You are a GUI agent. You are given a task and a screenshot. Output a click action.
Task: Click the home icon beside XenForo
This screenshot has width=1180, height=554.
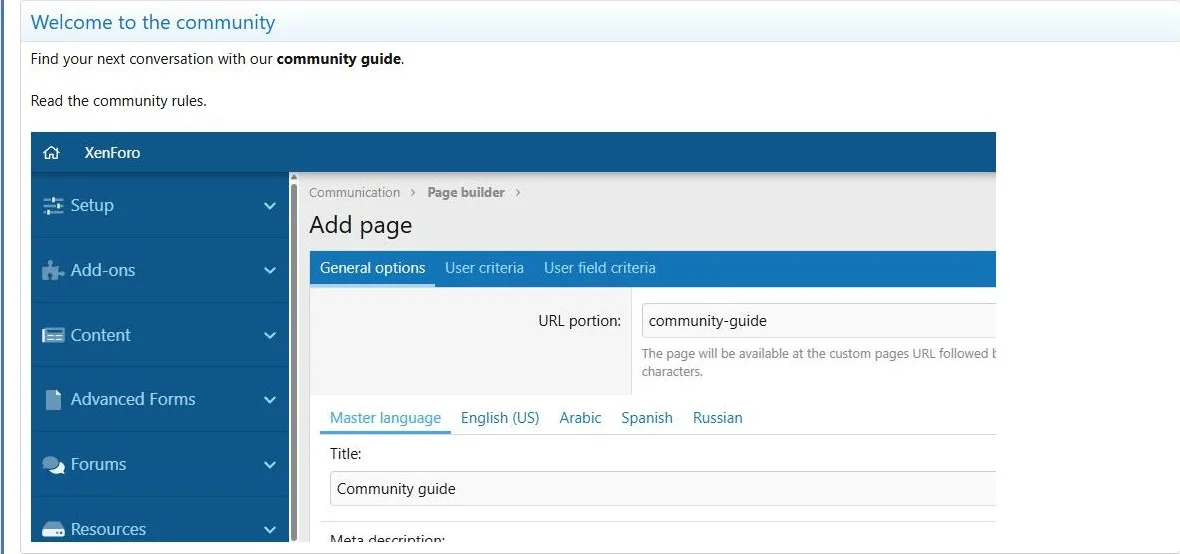point(51,153)
